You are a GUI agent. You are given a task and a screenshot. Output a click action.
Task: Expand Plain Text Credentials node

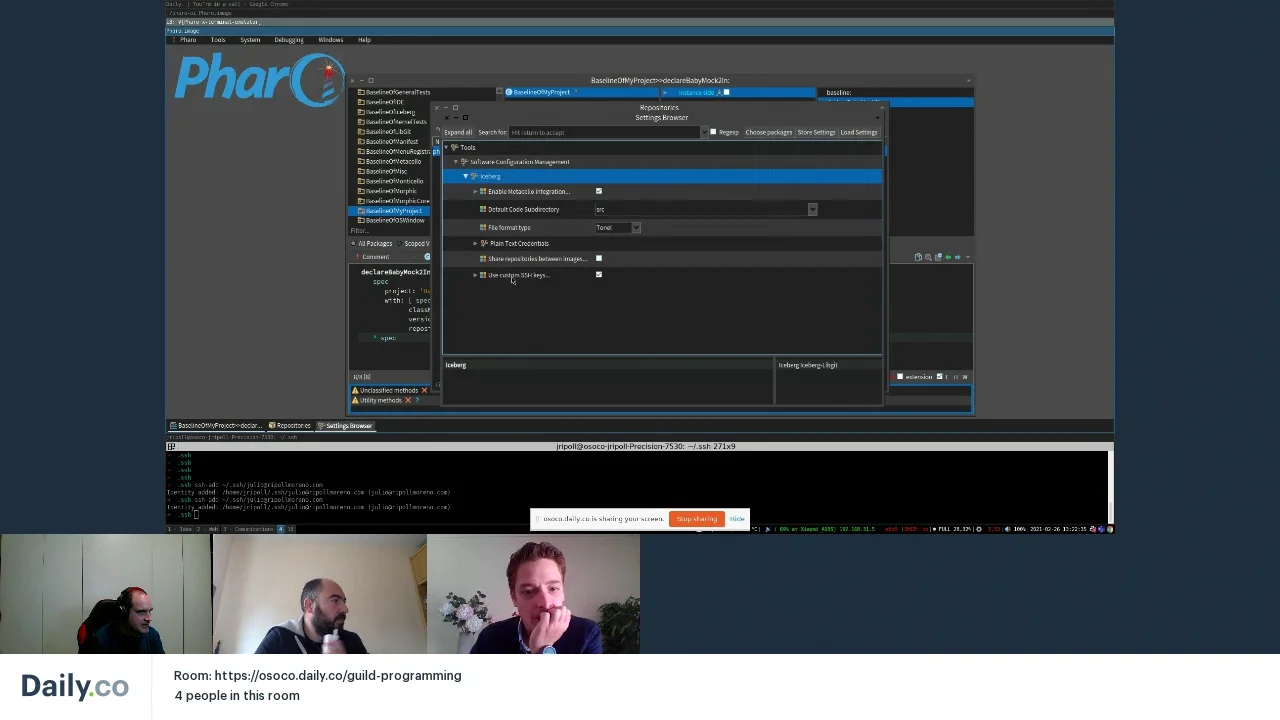475,243
